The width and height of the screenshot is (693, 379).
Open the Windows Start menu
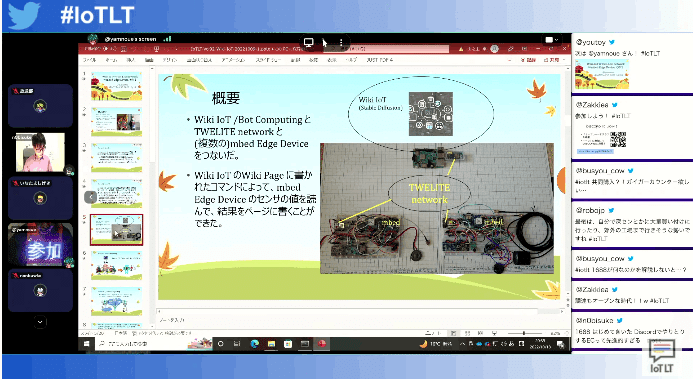pos(87,344)
